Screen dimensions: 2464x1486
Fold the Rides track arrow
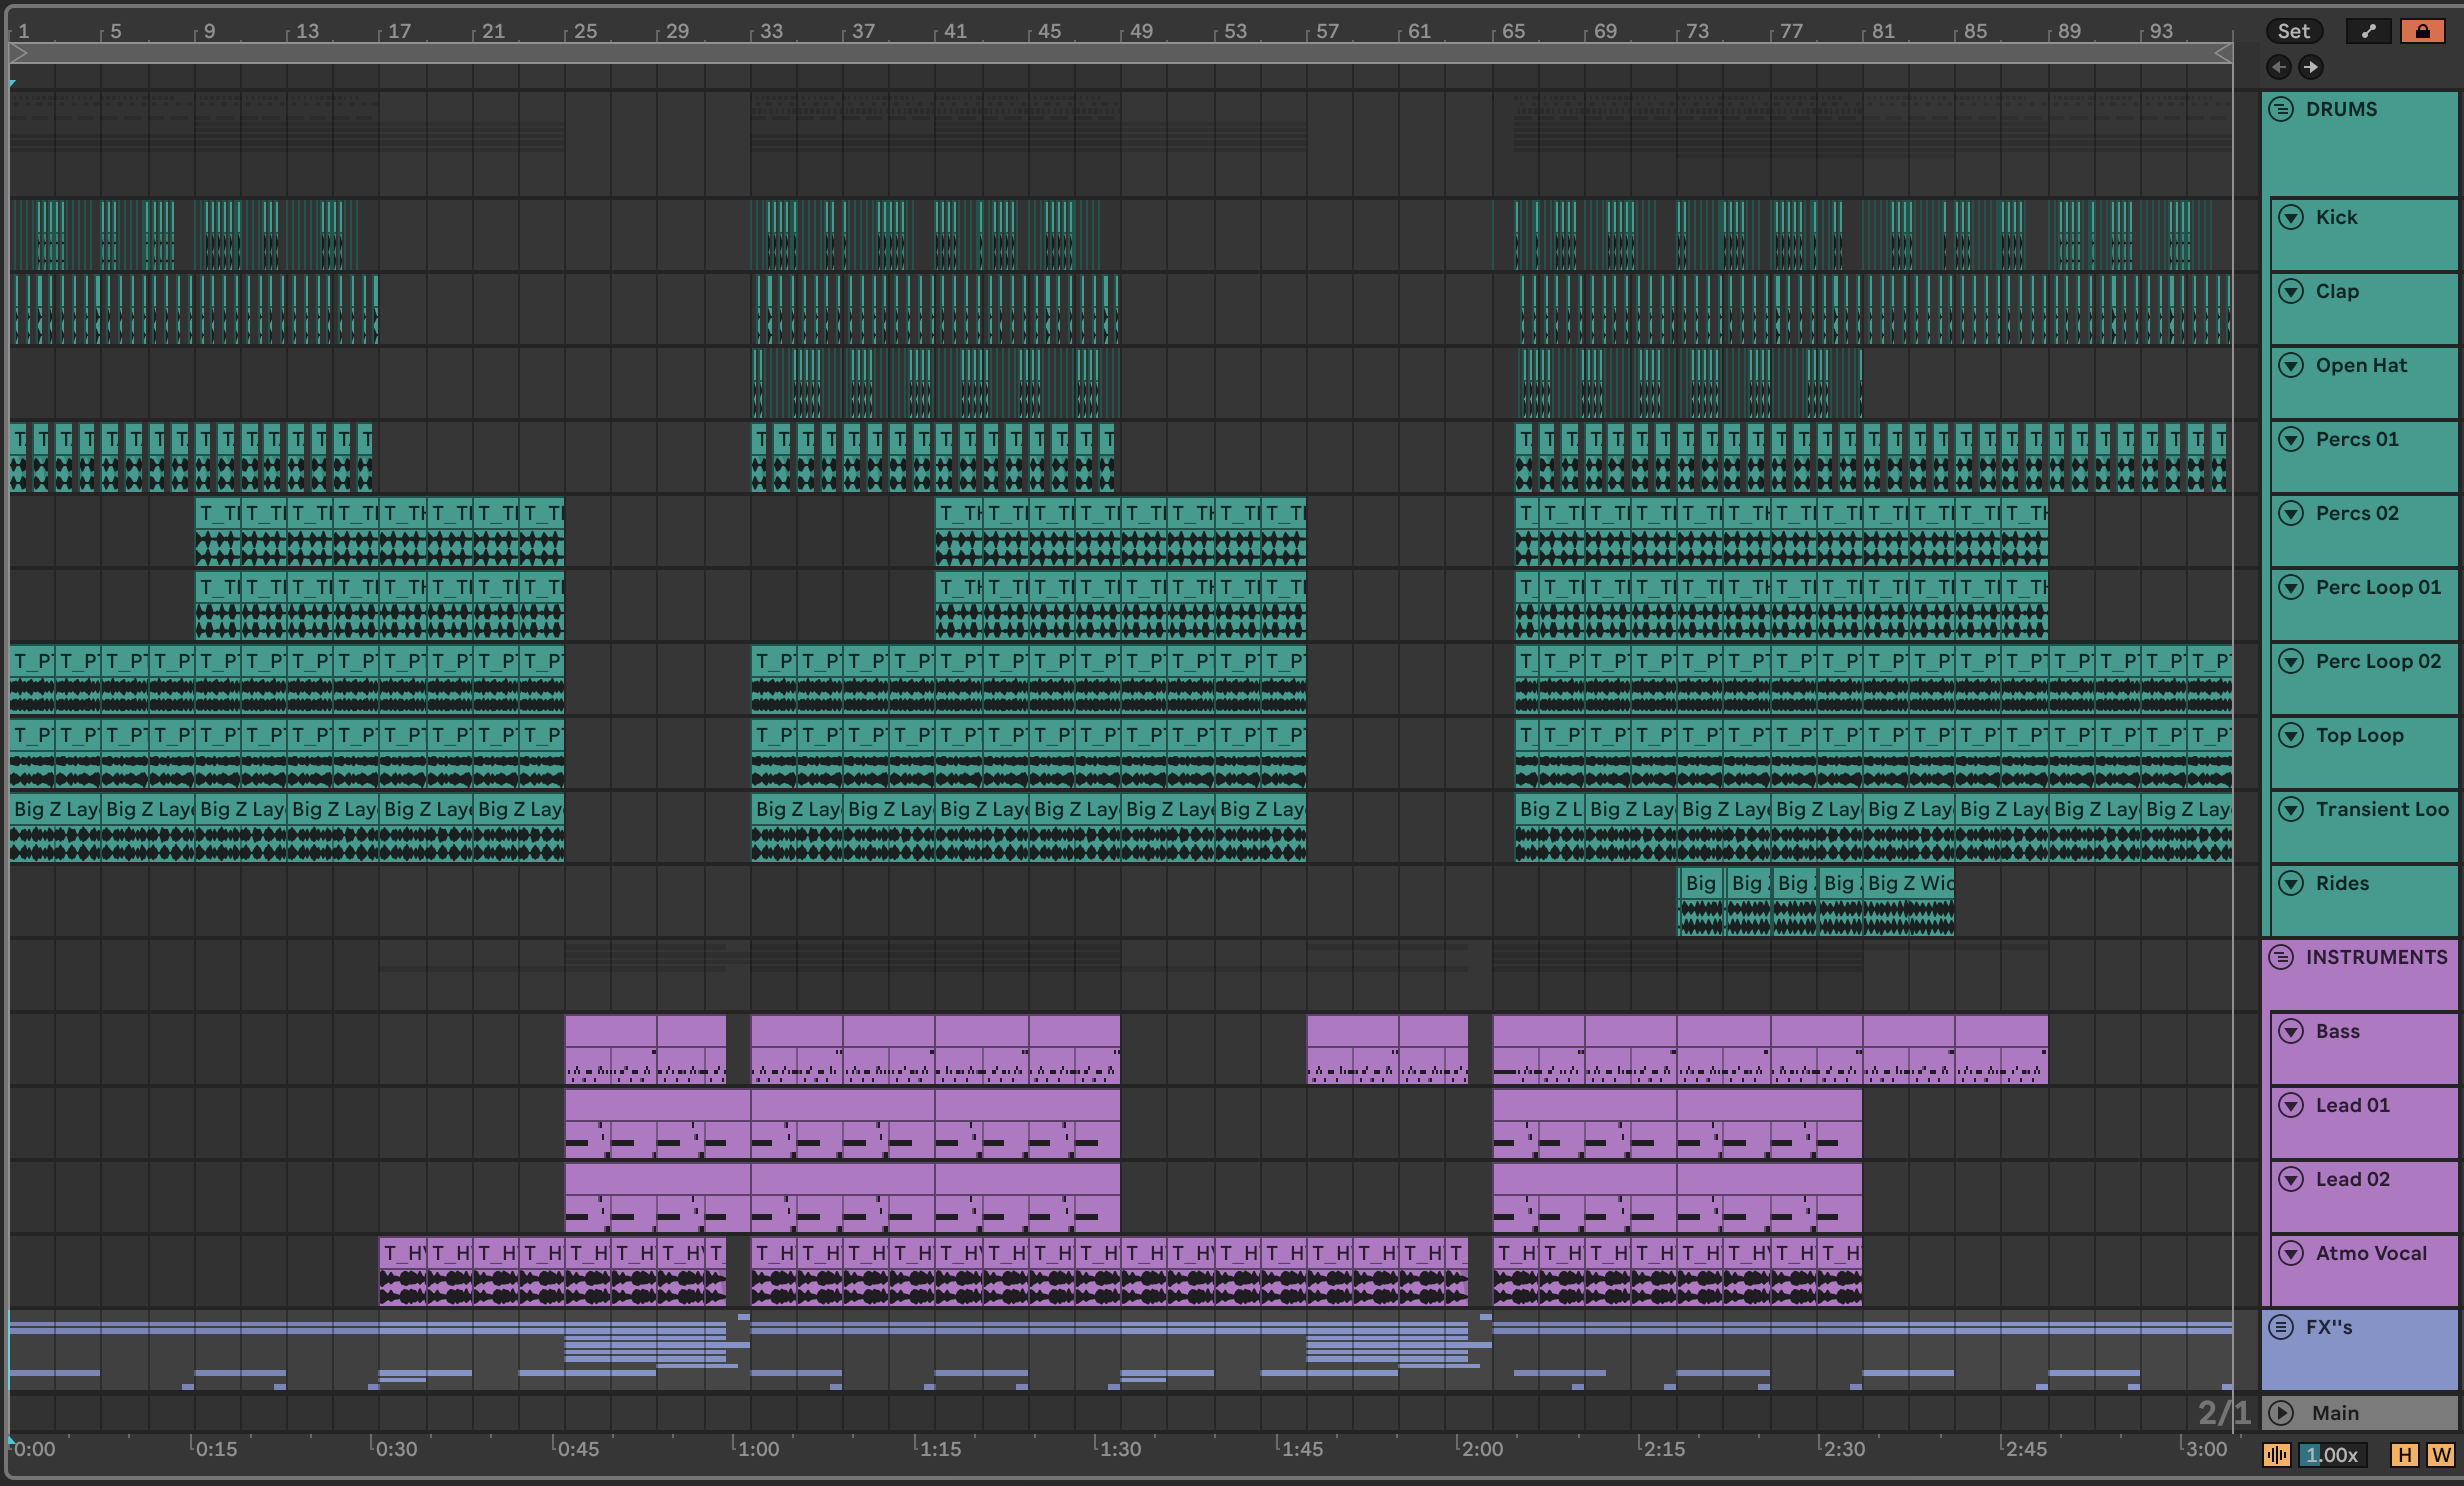(x=2291, y=883)
